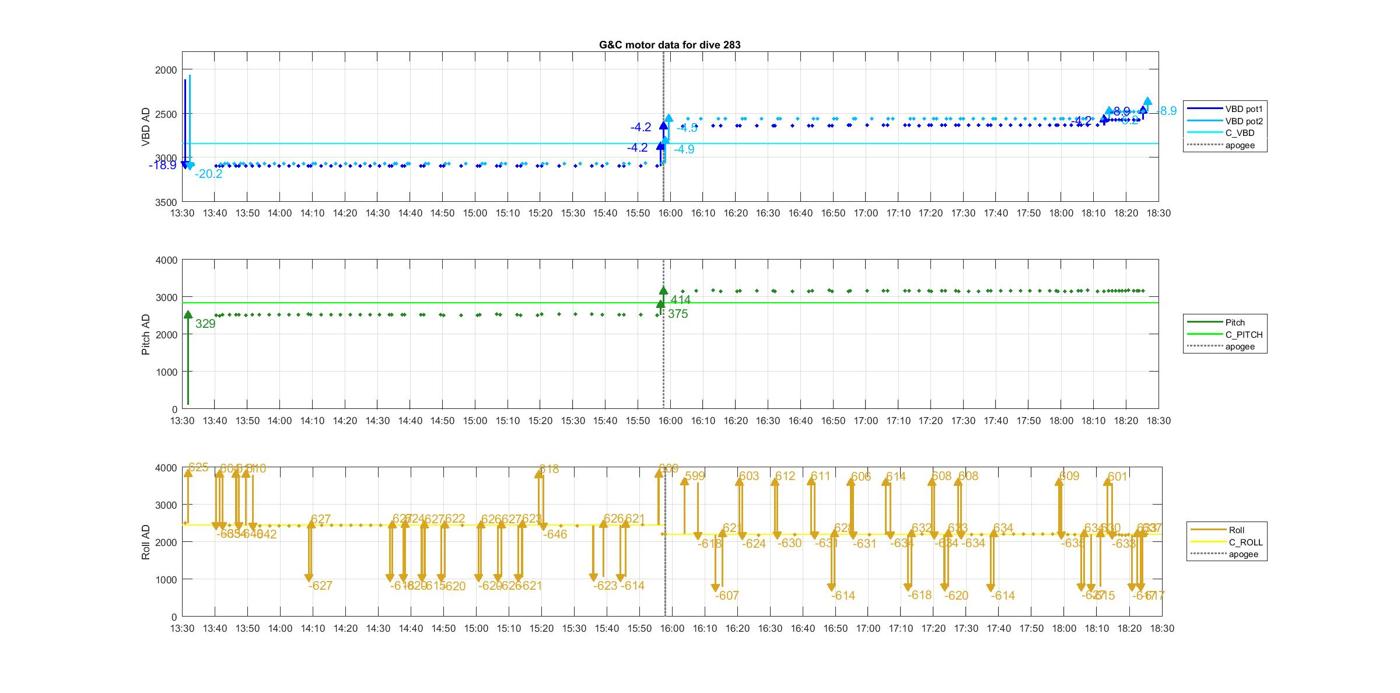Click the 18:30 tick under the Roll plot
Viewport: 1400px width, 693px height.
pyautogui.click(x=1161, y=629)
